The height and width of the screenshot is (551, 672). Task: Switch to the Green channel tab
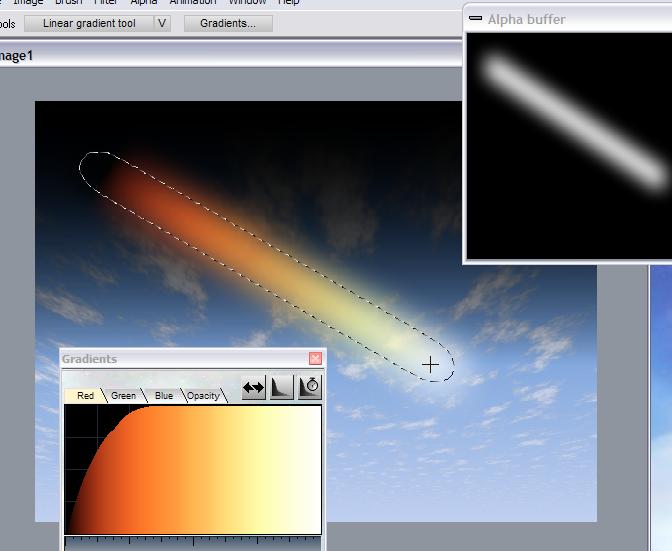coord(123,396)
